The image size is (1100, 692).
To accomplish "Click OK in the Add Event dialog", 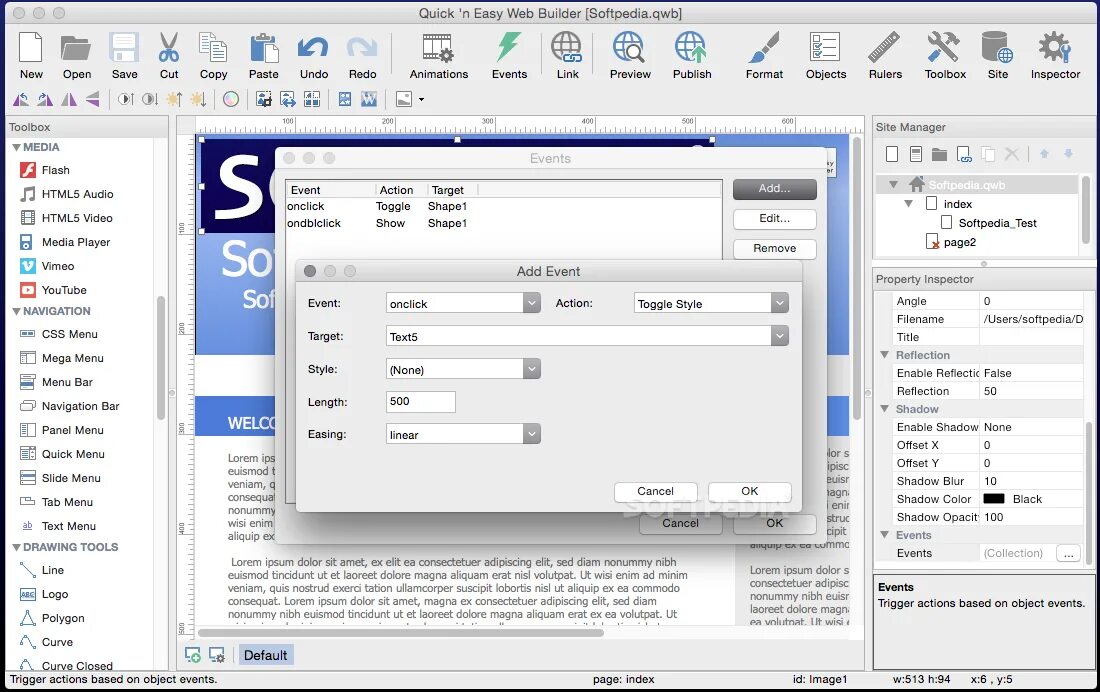I will click(749, 491).
